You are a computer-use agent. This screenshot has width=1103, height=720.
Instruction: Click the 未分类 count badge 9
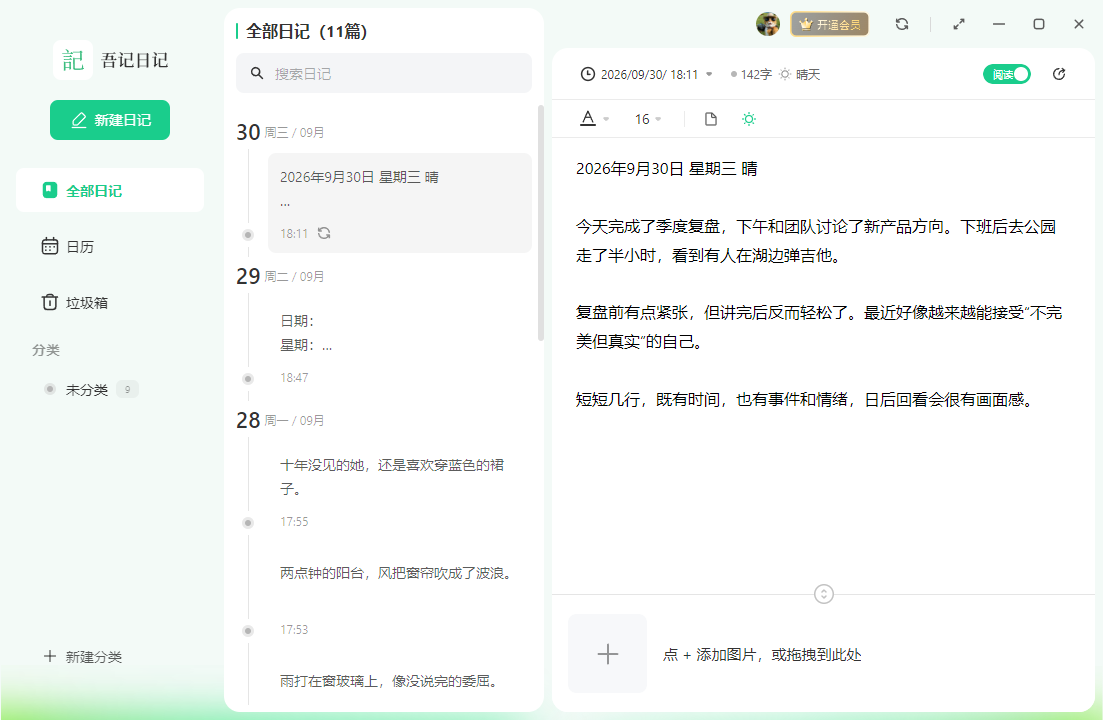(x=127, y=390)
